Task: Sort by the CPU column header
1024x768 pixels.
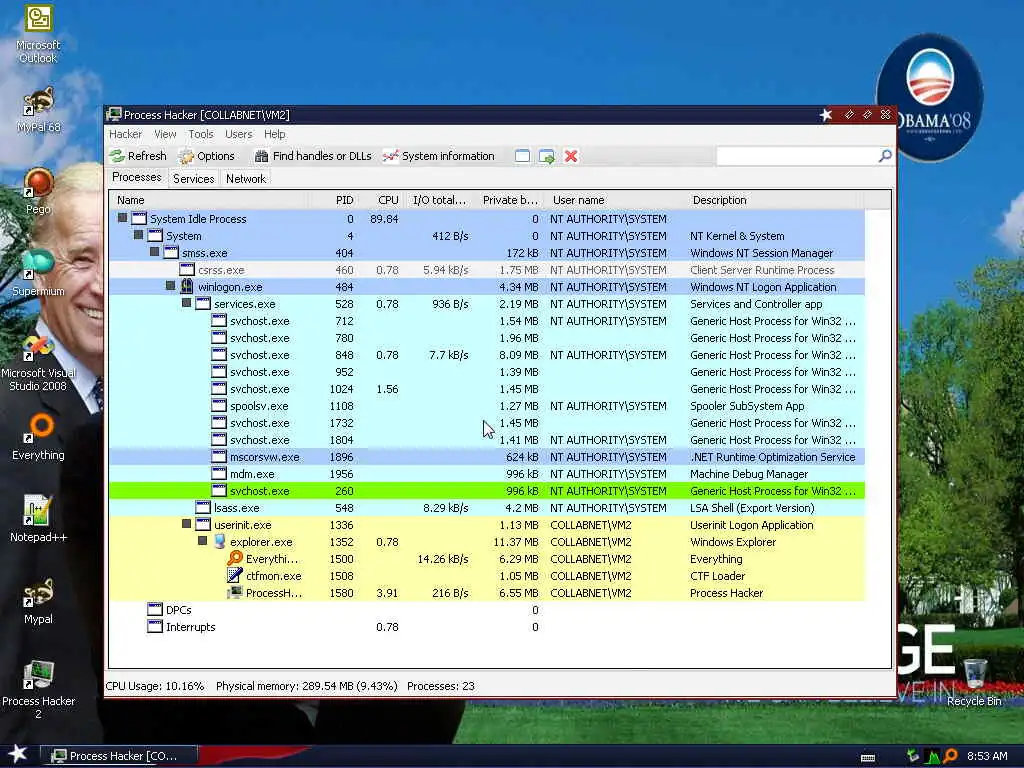Action: pyautogui.click(x=381, y=200)
